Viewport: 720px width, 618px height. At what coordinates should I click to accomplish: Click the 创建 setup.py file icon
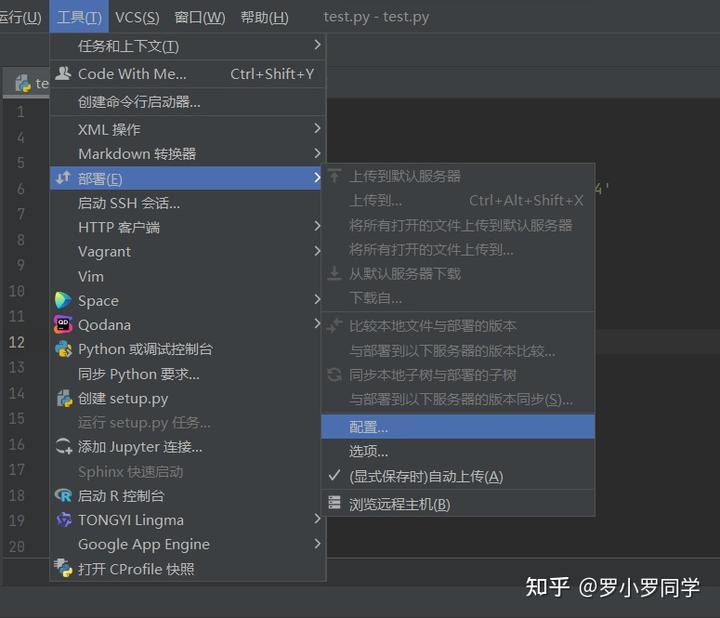[63, 398]
